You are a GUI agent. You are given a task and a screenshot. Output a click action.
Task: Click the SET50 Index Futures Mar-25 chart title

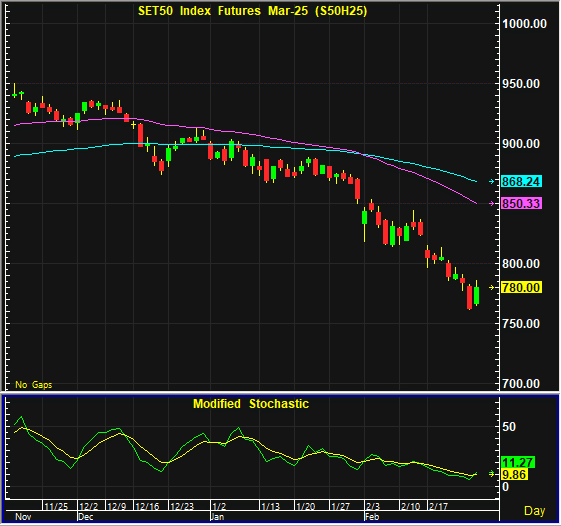pyautogui.click(x=253, y=11)
